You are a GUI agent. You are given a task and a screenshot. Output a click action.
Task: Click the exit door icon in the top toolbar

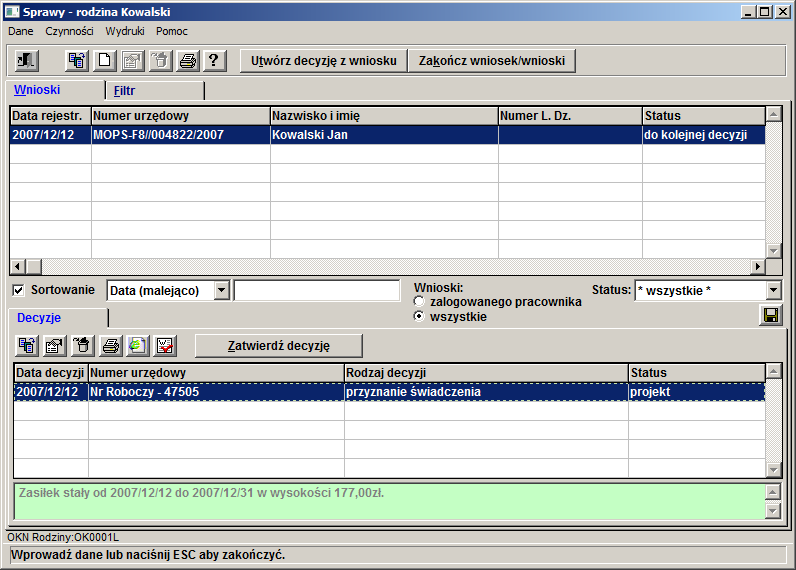coord(26,61)
